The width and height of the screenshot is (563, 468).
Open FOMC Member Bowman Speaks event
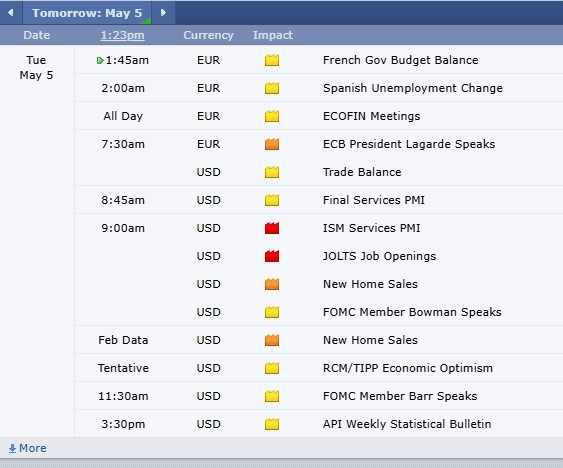point(412,312)
